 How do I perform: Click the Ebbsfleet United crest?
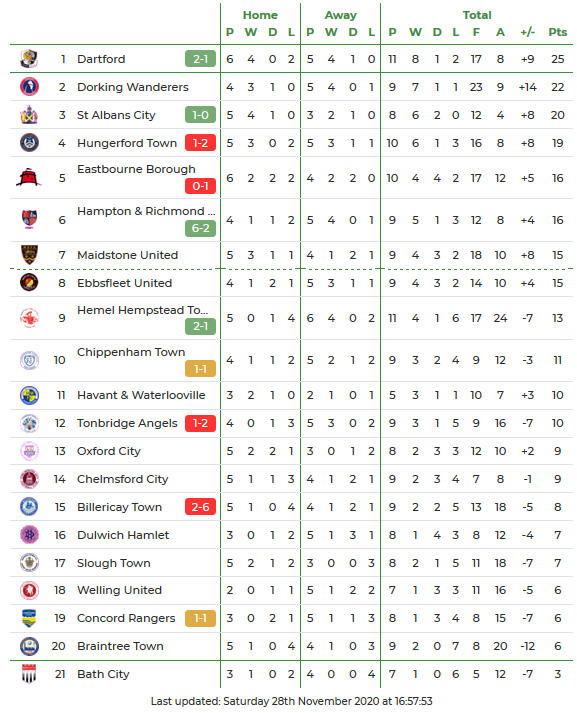[29, 283]
